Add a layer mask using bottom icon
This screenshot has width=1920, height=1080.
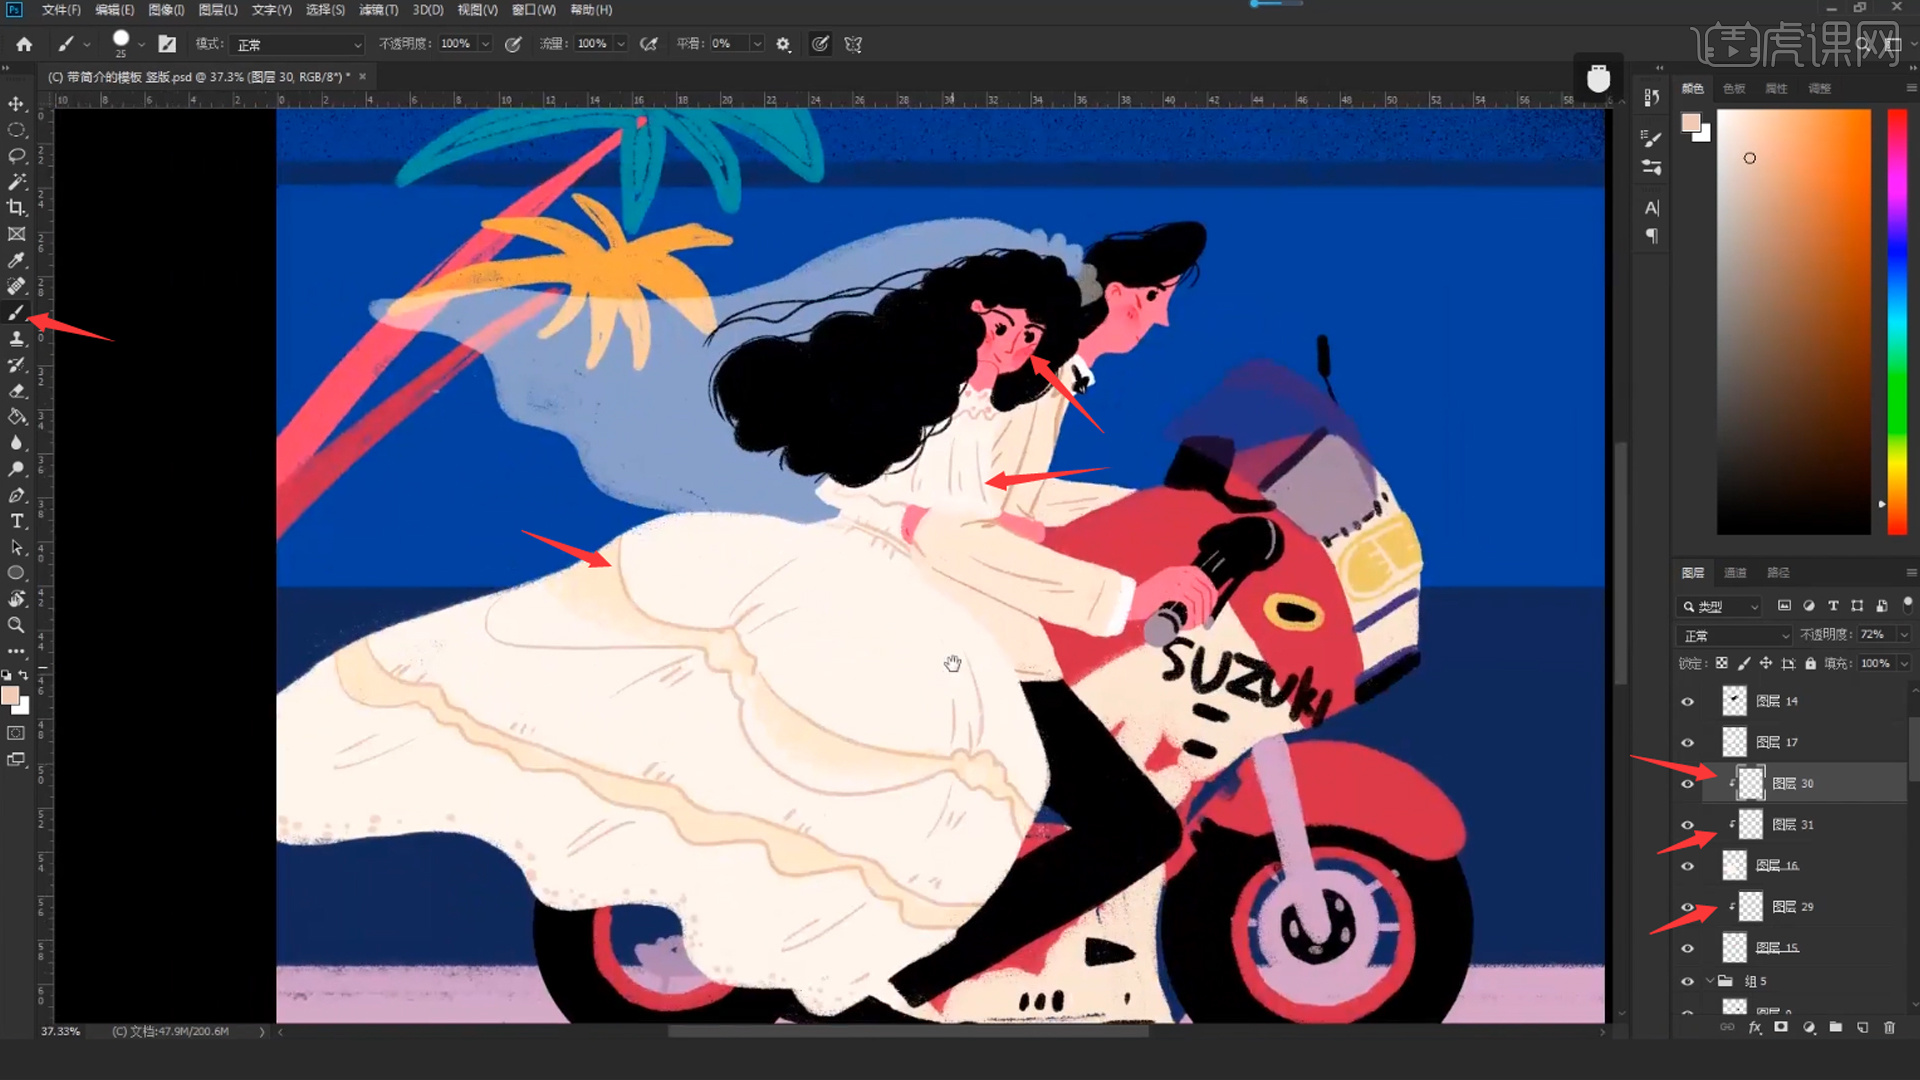tap(1781, 1027)
